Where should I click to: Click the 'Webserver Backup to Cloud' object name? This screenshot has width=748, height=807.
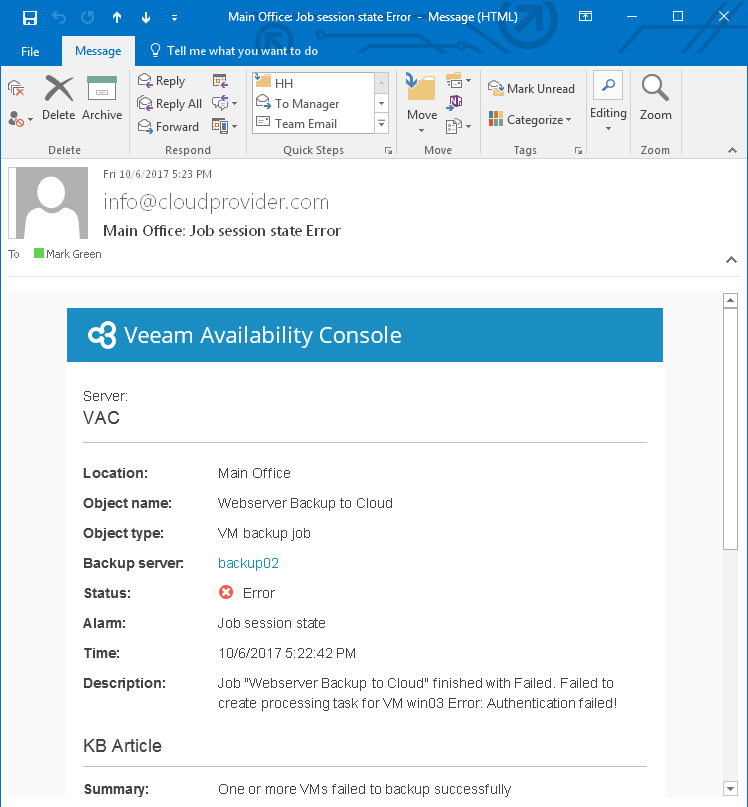pos(305,503)
